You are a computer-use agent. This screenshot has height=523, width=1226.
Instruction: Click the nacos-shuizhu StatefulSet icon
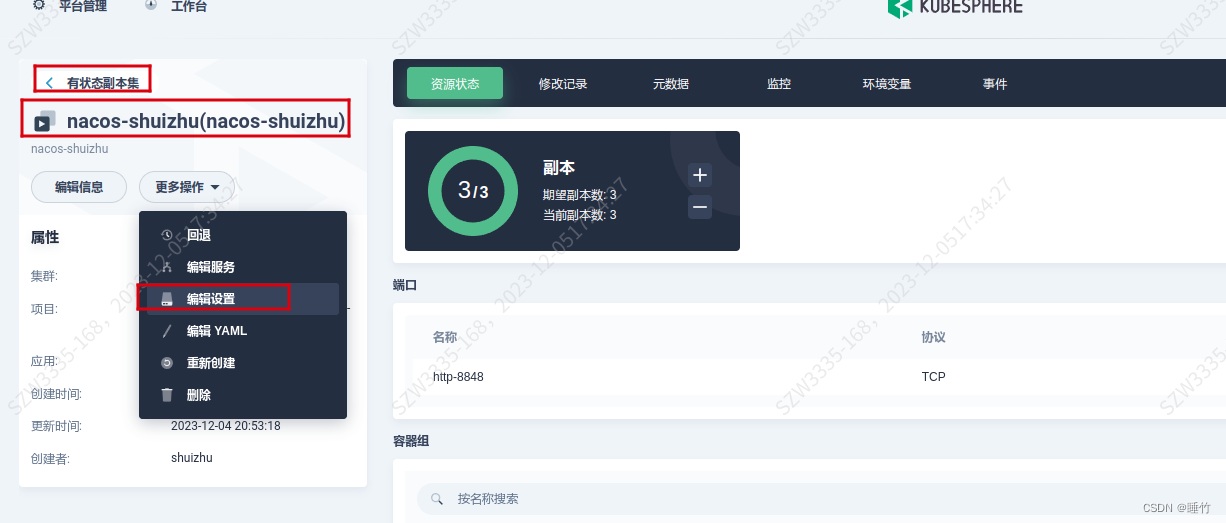pos(43,121)
